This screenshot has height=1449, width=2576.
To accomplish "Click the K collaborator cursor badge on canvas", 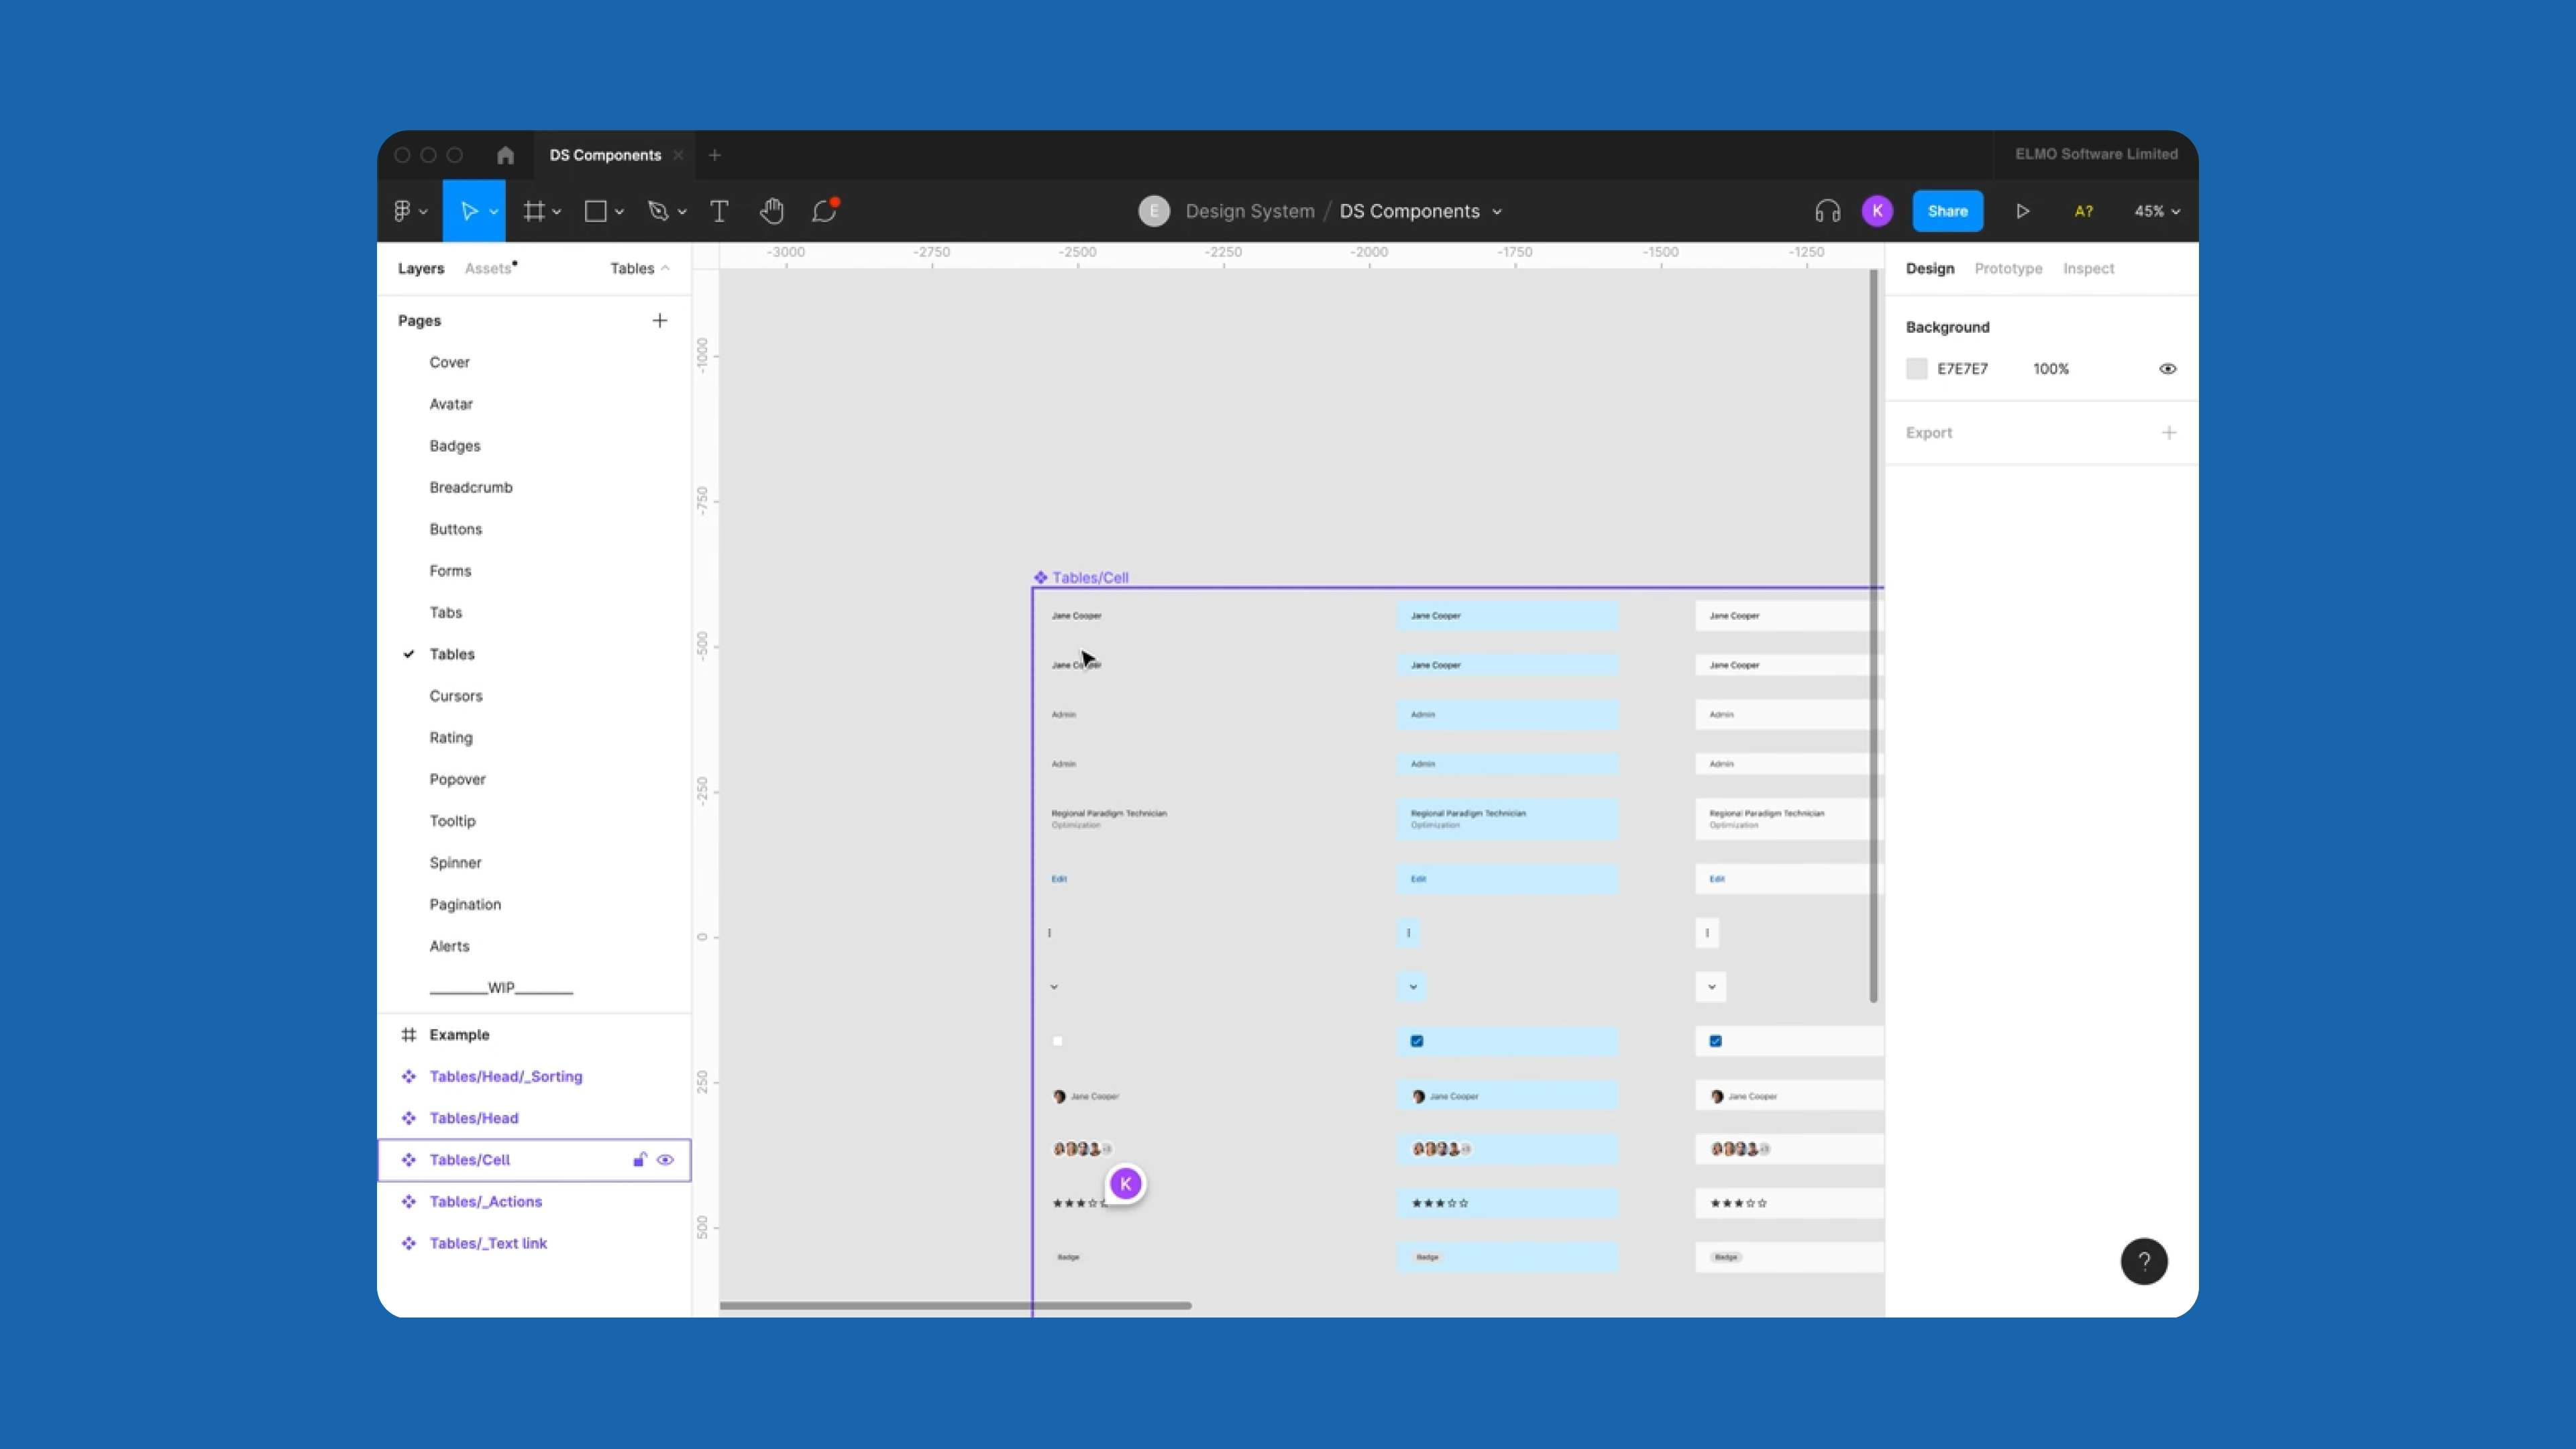I will [1125, 1184].
